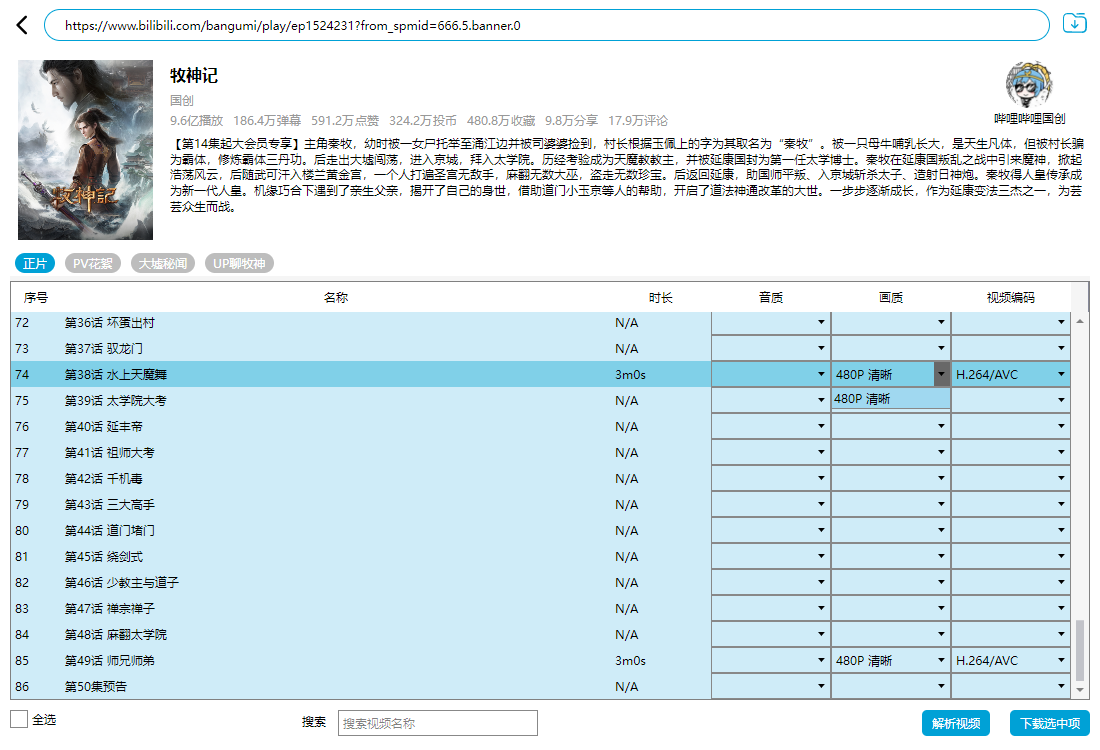
Task: Click the URL address bar
Action: click(x=546, y=25)
